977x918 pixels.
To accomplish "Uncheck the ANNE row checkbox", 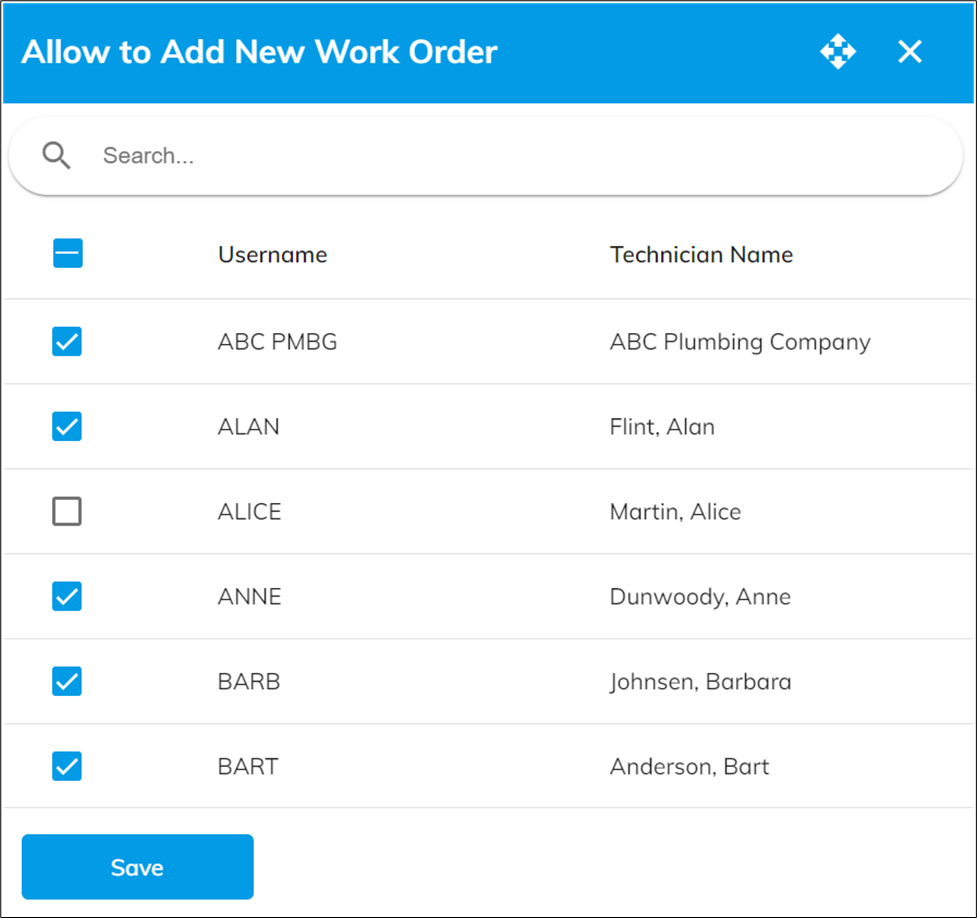I will 67,596.
